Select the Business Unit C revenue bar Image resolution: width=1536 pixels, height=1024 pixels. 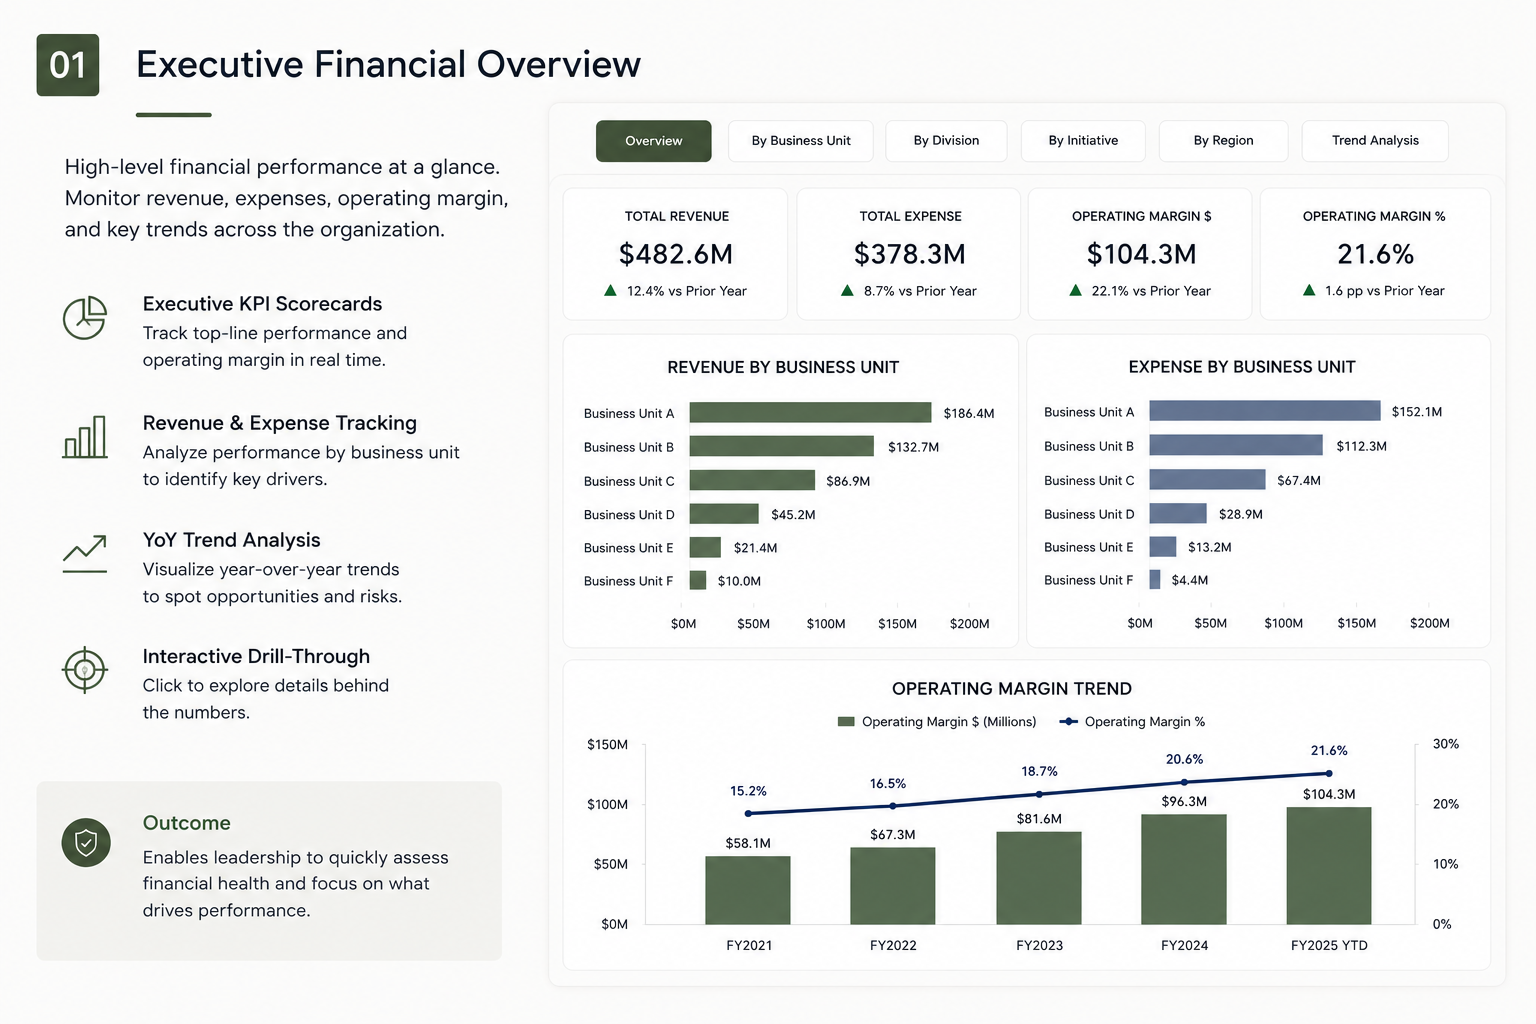(752, 481)
